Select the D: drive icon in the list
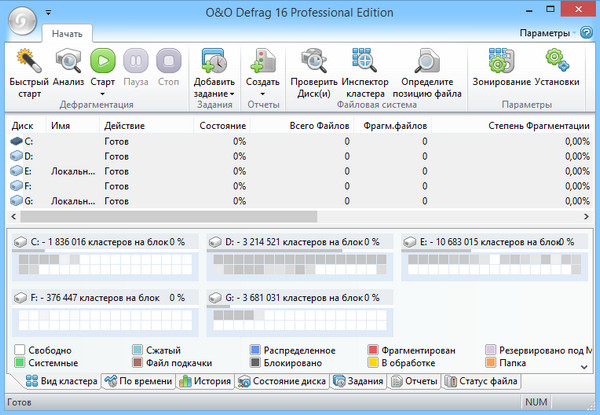Screen dimensions: 600x415 tap(16, 156)
